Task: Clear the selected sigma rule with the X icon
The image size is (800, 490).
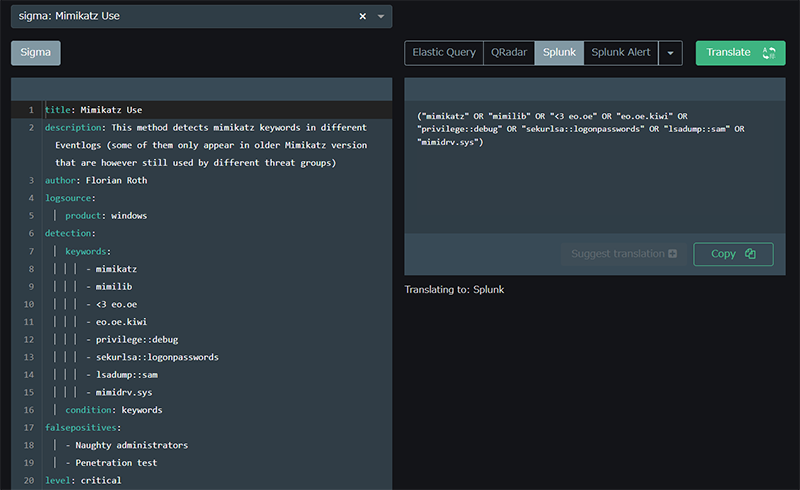Action: click(x=363, y=16)
